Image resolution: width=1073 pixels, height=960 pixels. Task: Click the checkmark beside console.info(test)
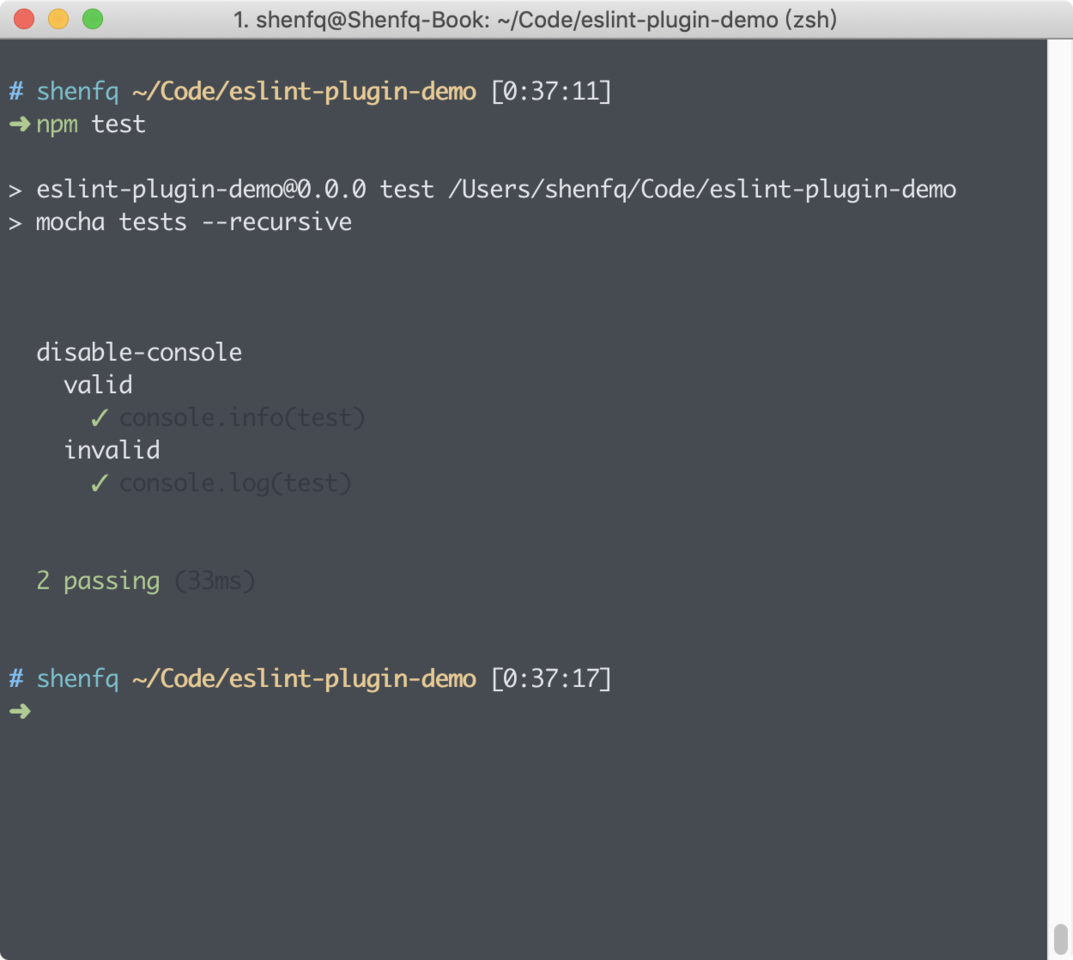99,417
